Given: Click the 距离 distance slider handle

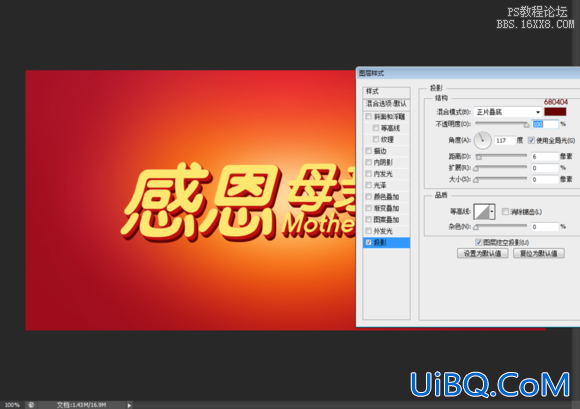Looking at the screenshot, I should pyautogui.click(x=479, y=157).
